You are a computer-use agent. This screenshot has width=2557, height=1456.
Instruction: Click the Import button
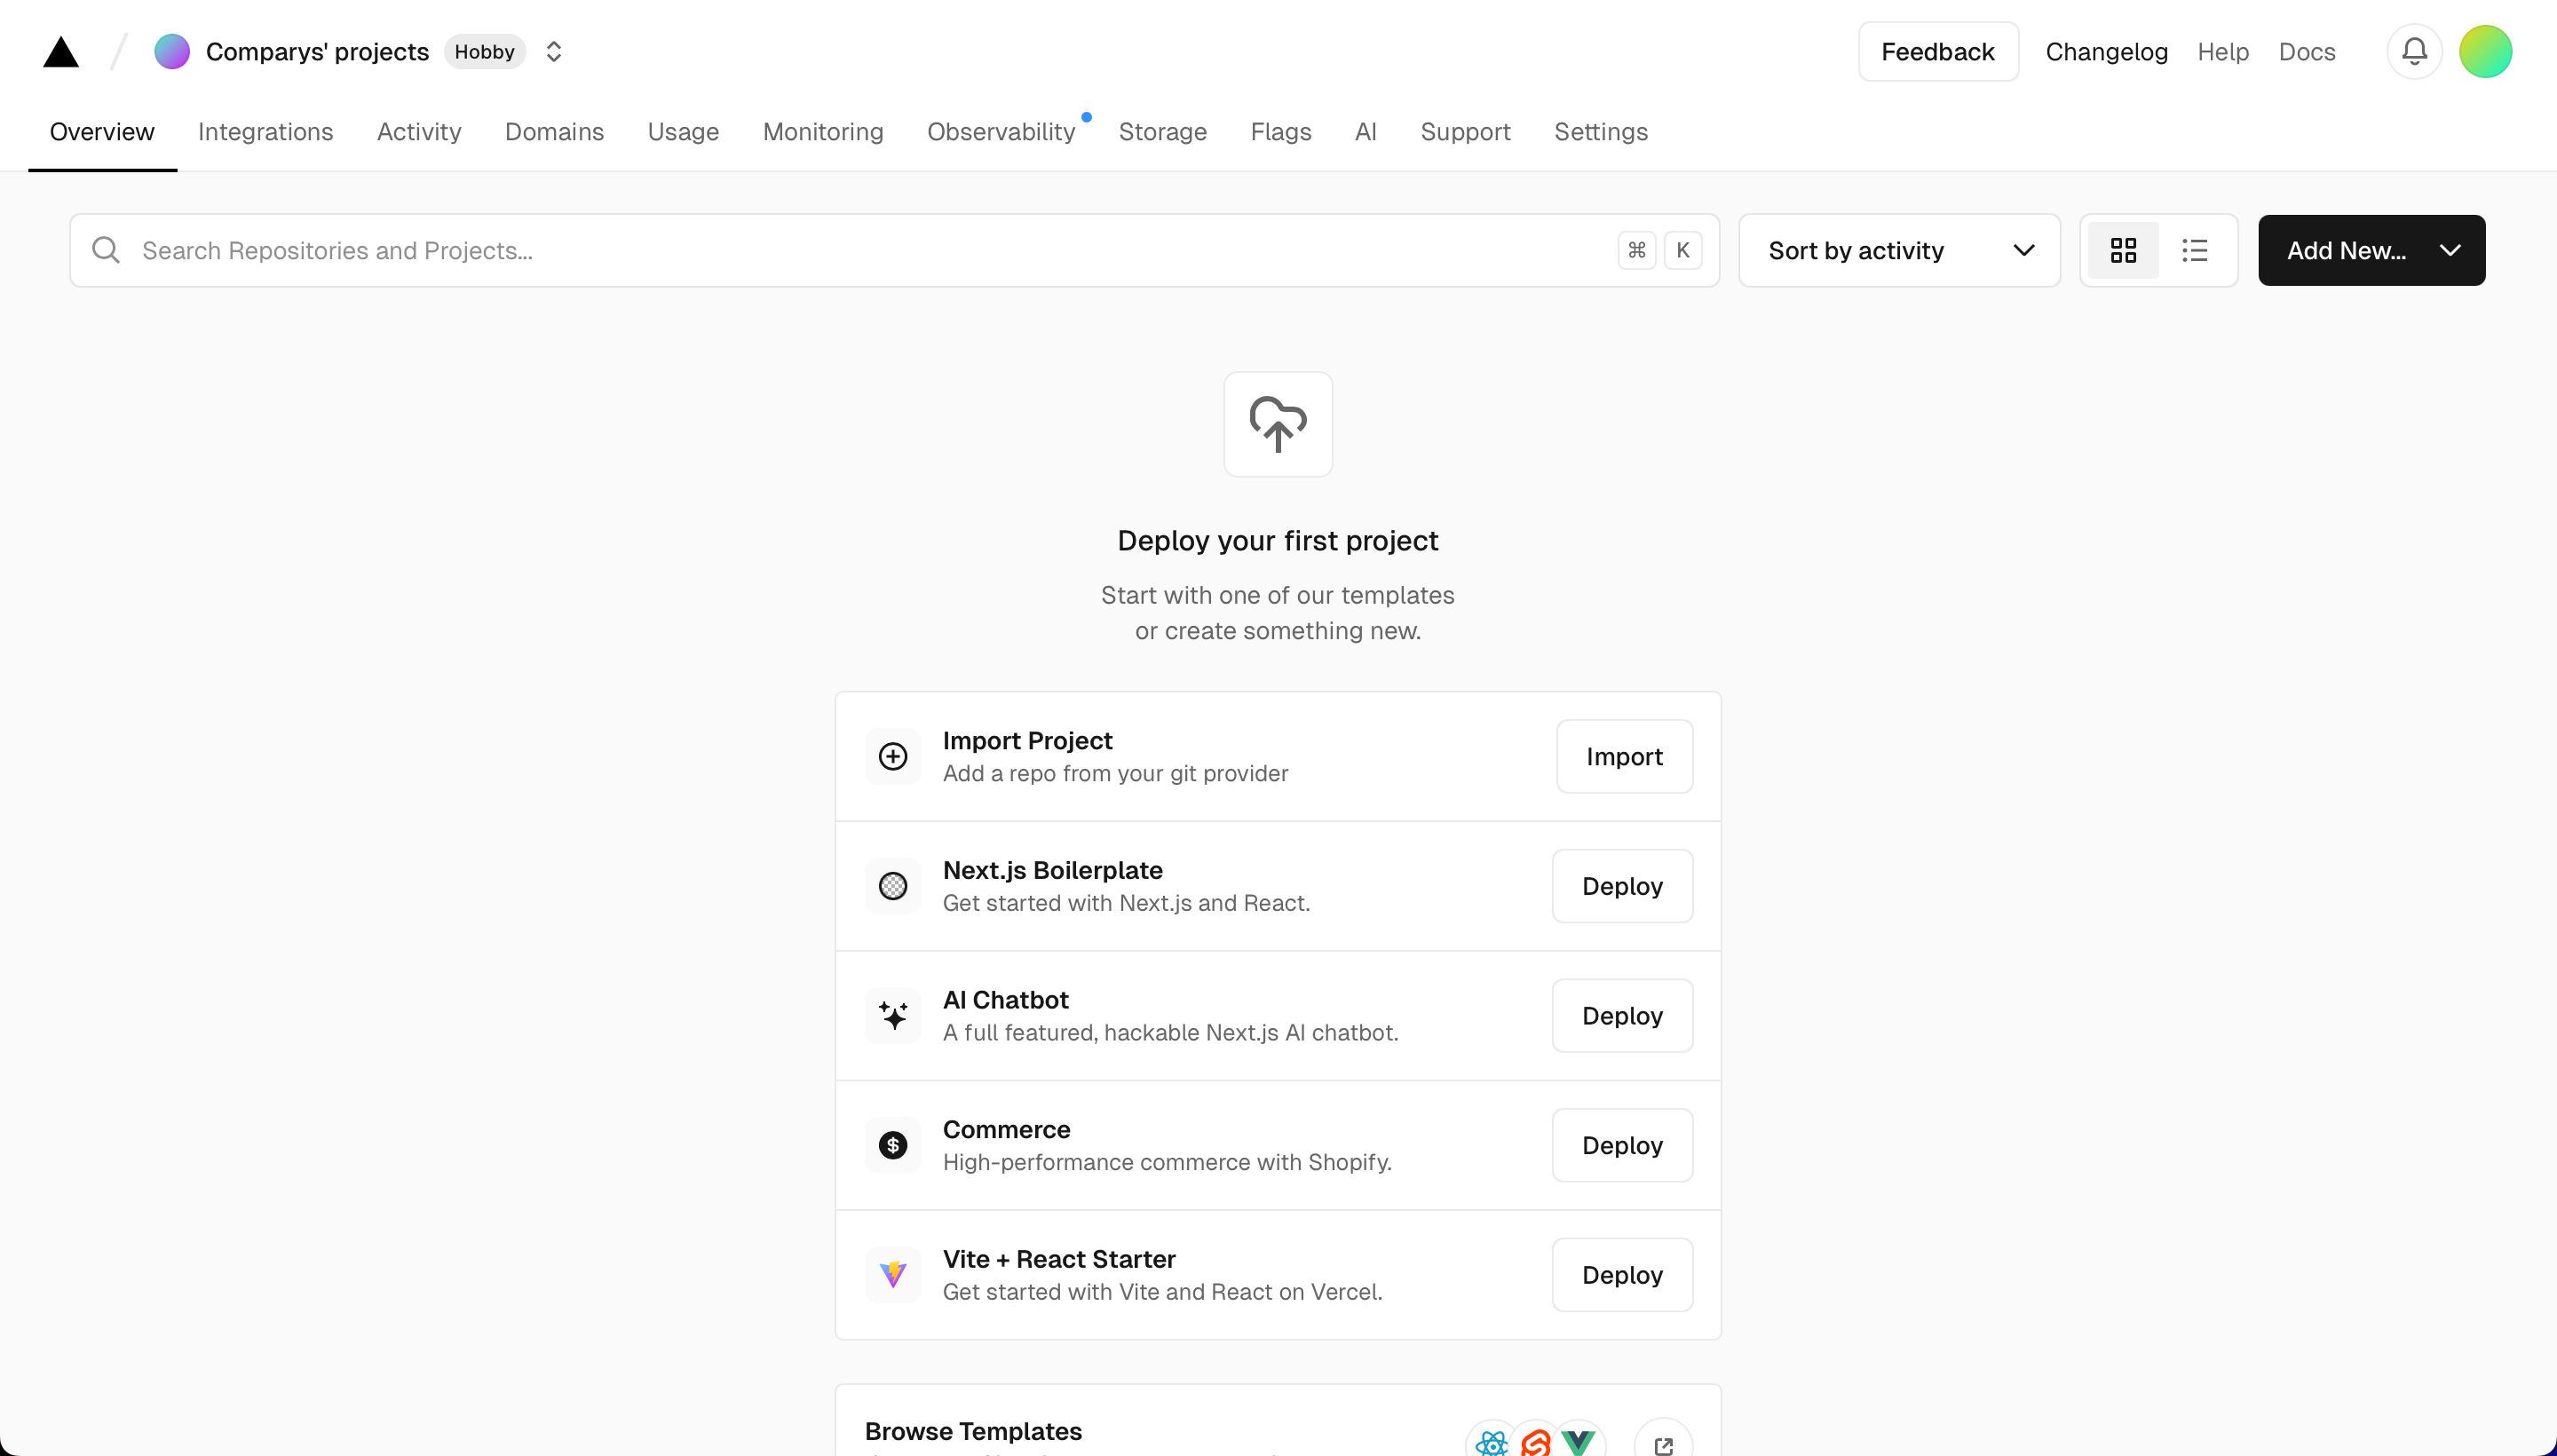pyautogui.click(x=1624, y=756)
